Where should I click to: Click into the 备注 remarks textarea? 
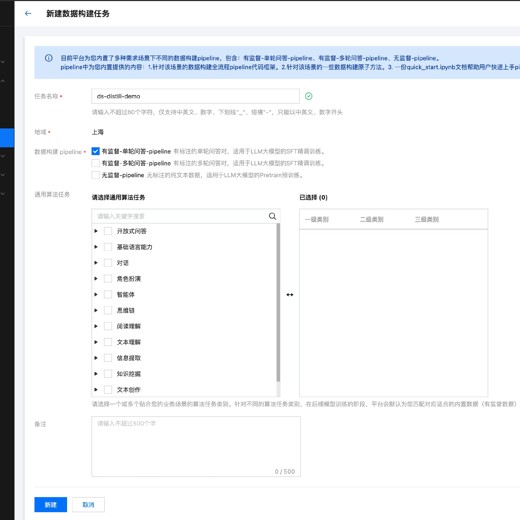[x=196, y=446]
